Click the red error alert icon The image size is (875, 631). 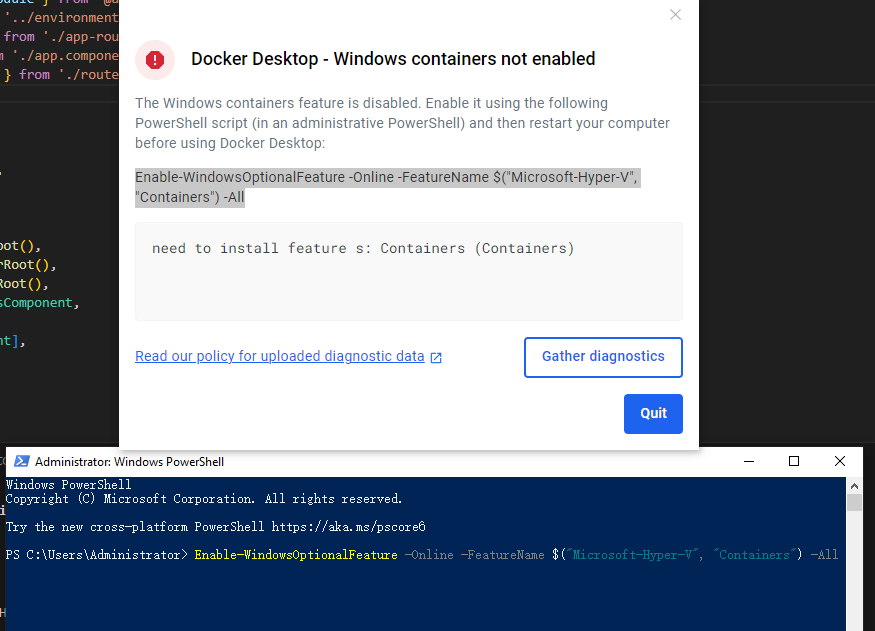[155, 60]
